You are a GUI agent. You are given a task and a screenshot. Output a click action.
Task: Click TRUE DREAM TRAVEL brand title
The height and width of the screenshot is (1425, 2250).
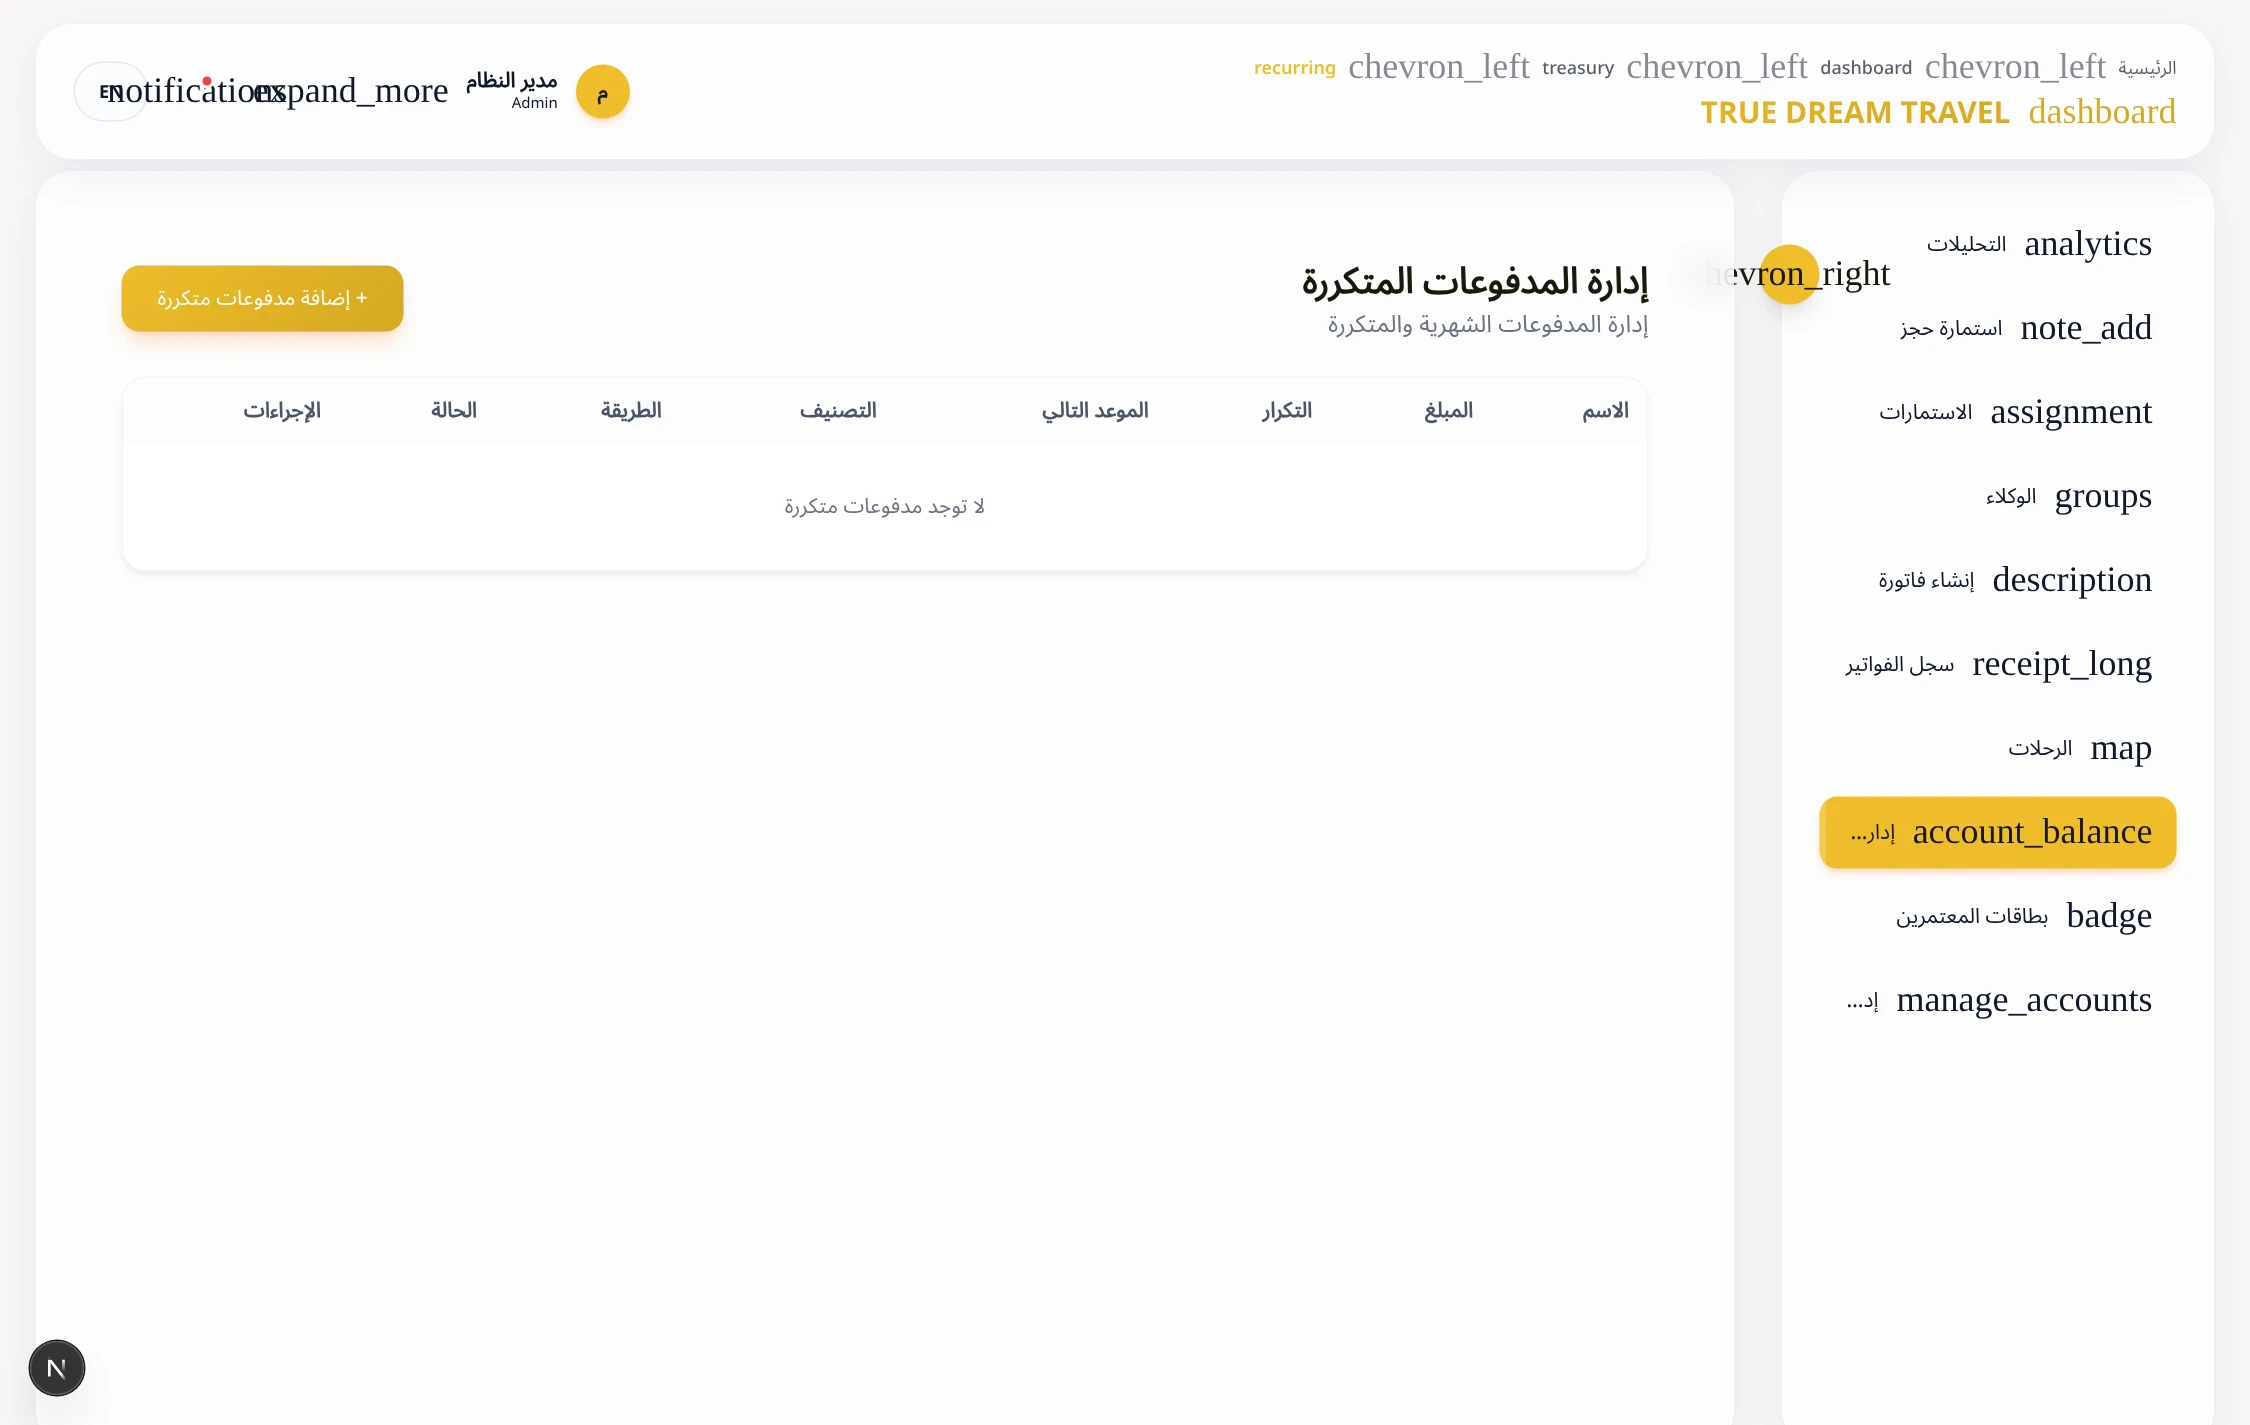[x=1855, y=113]
